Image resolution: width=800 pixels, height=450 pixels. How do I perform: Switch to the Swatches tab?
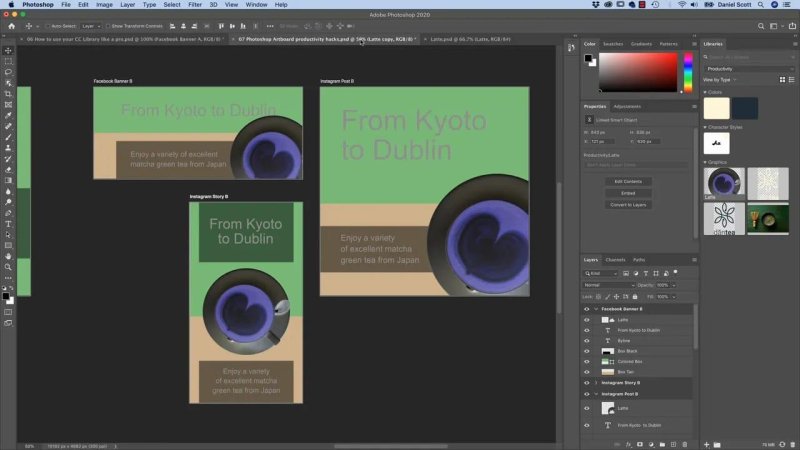pyautogui.click(x=613, y=44)
